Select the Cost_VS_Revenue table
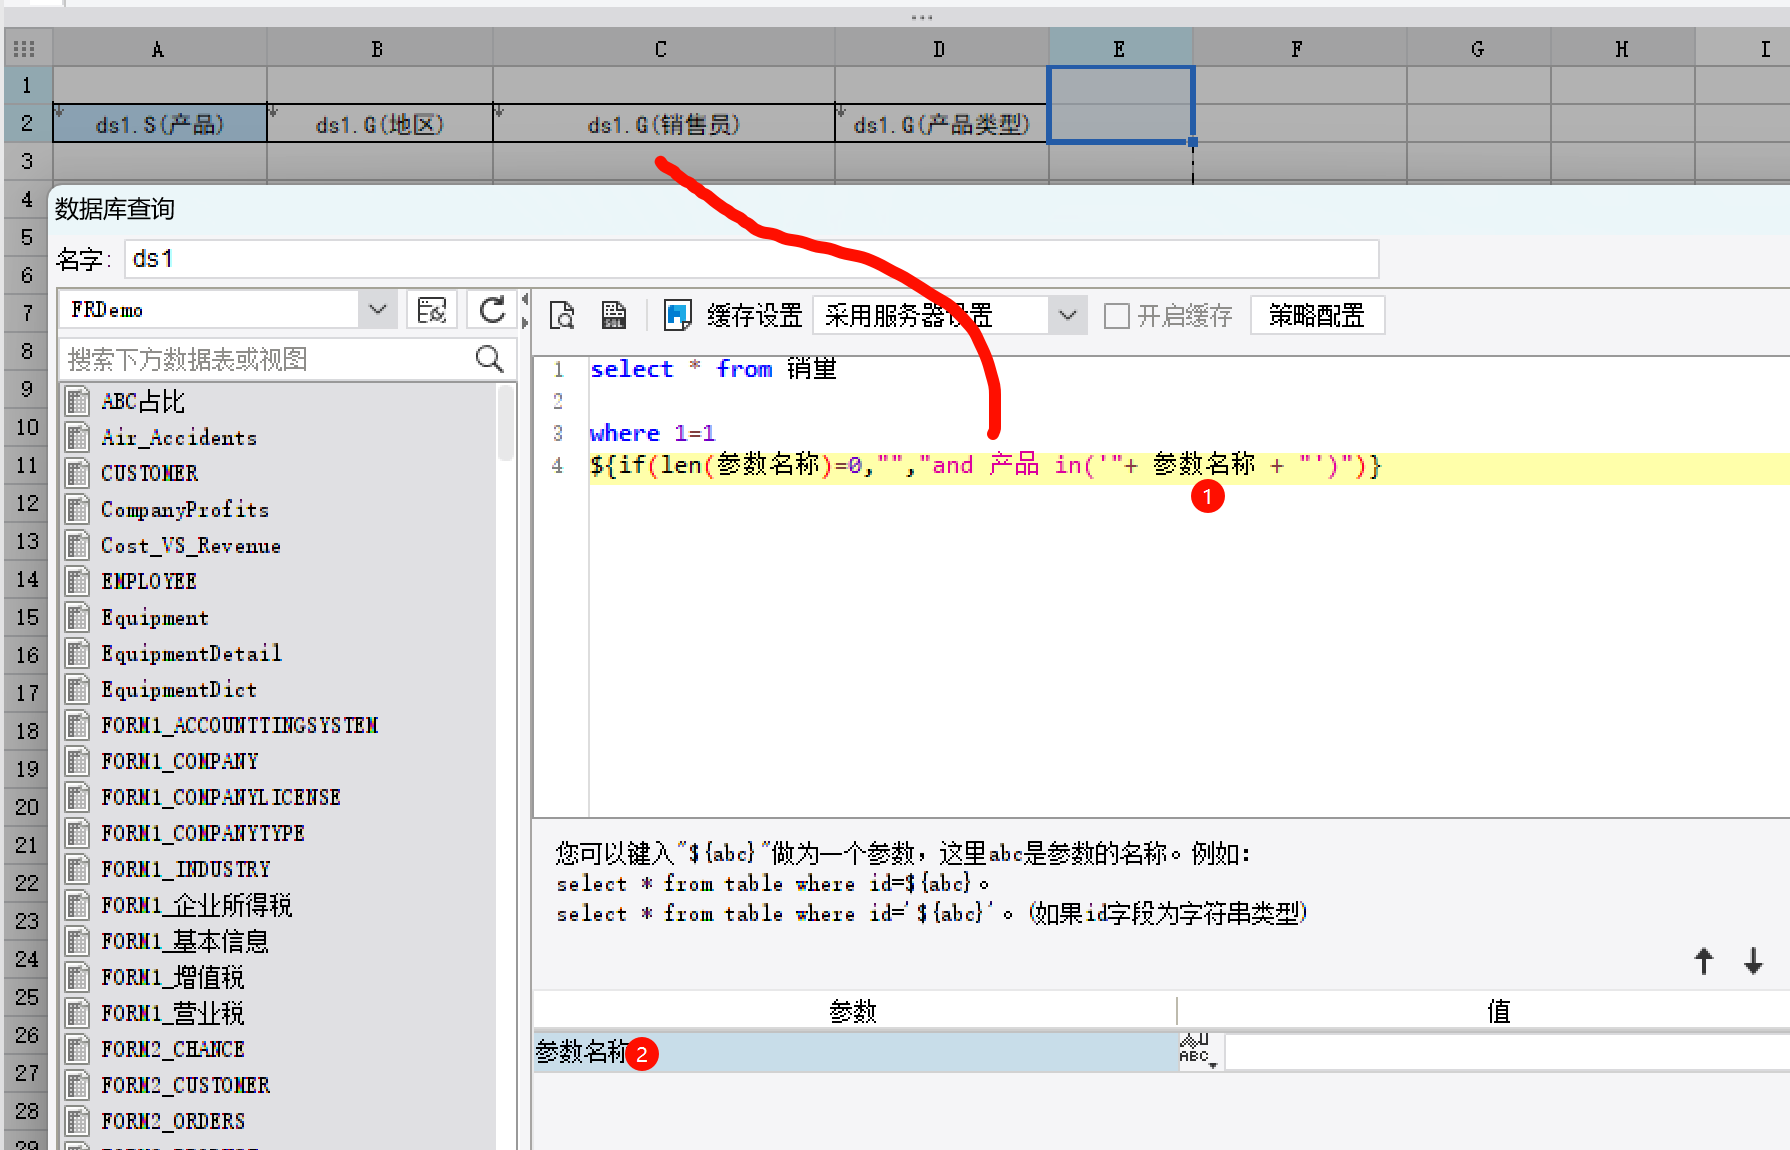The height and width of the screenshot is (1150, 1790). [191, 545]
